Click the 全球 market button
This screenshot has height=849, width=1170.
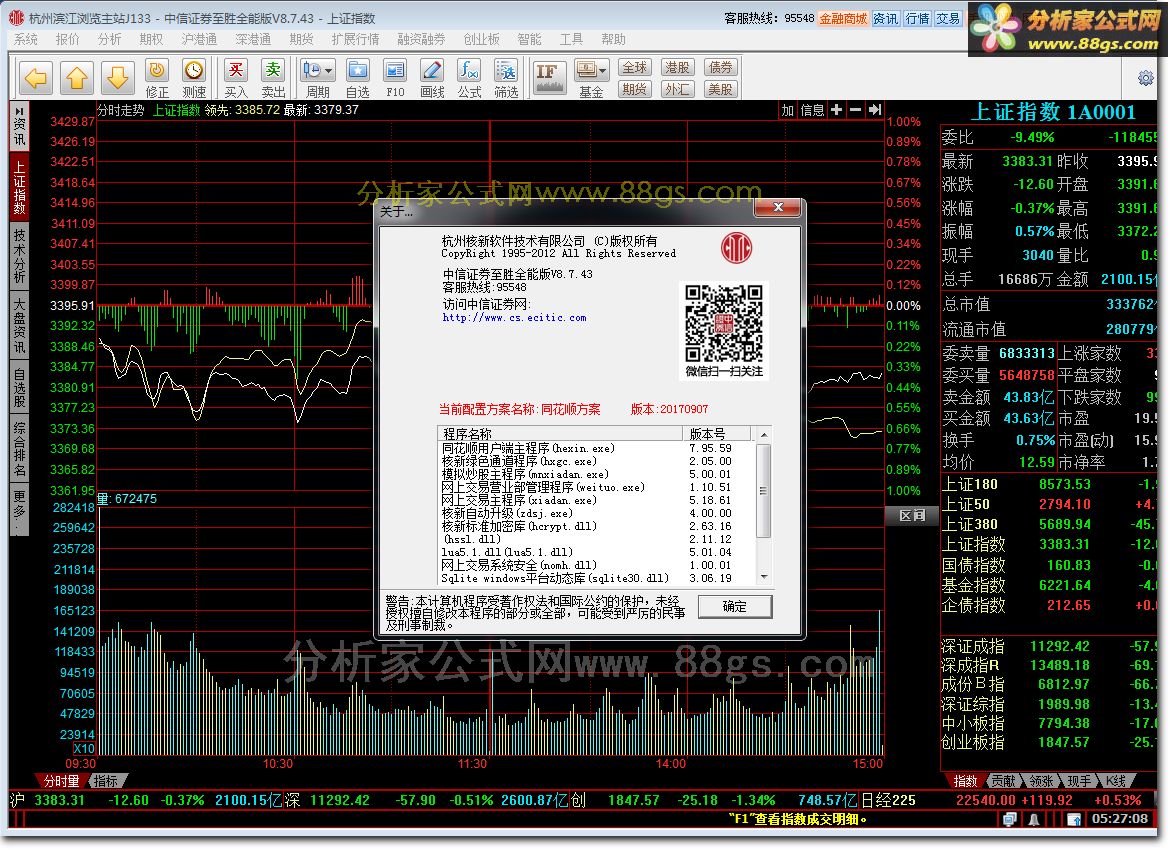(634, 67)
